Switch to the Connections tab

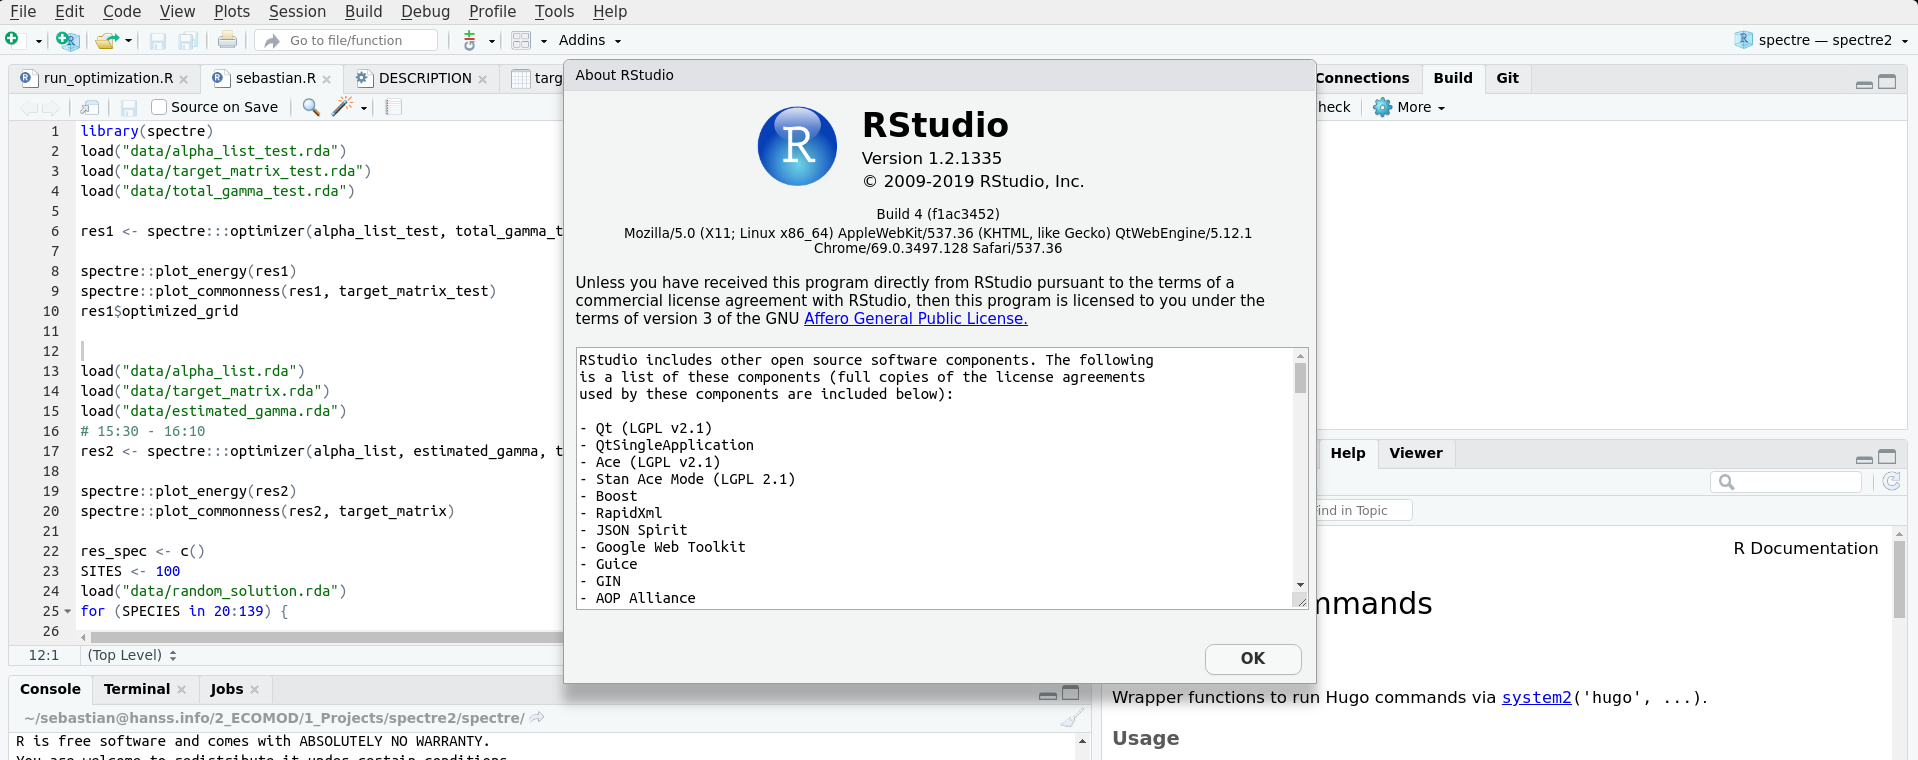(x=1362, y=78)
